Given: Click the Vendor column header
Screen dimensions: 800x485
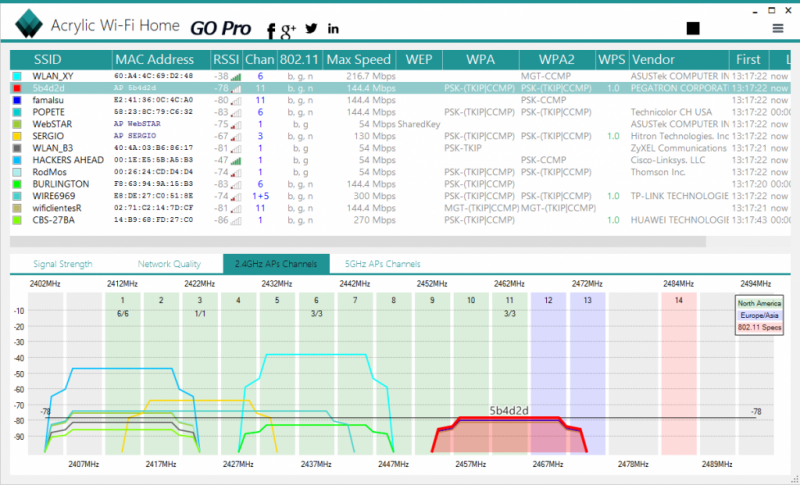Looking at the screenshot, I should pos(679,60).
